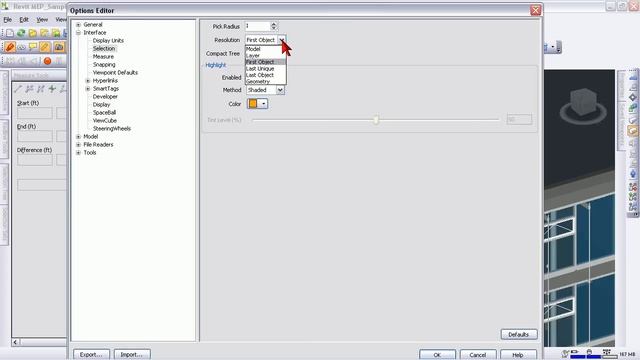Choose Geometry in the Resolution list
640x360 pixels.
coord(265,82)
